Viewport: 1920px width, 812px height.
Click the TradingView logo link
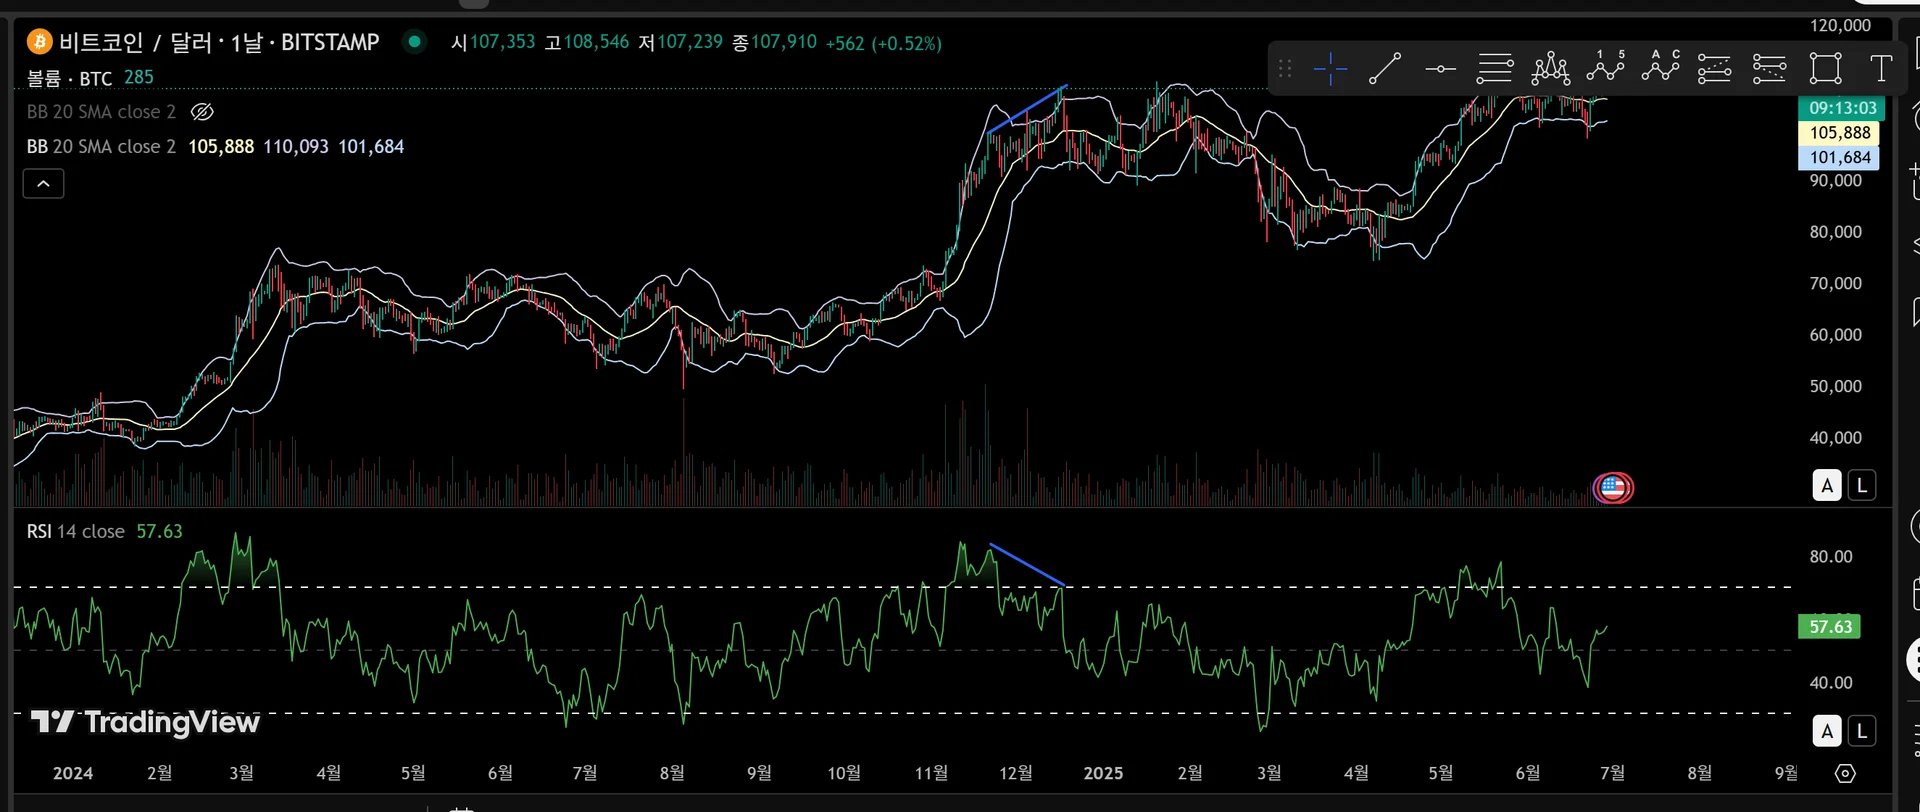[x=145, y=722]
